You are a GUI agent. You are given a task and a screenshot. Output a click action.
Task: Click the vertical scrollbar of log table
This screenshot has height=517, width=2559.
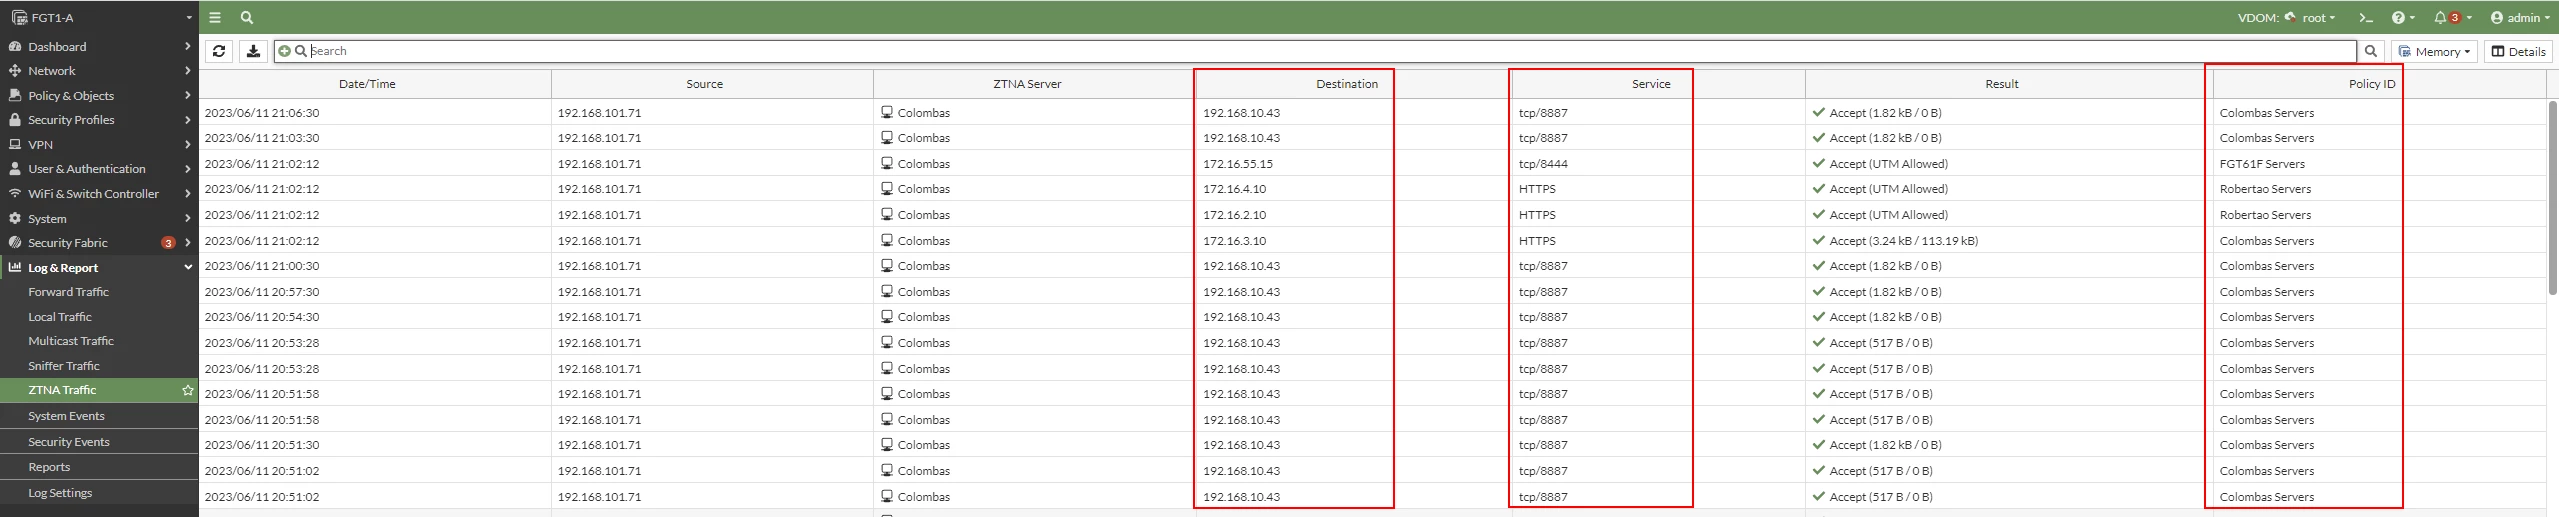point(2552,198)
